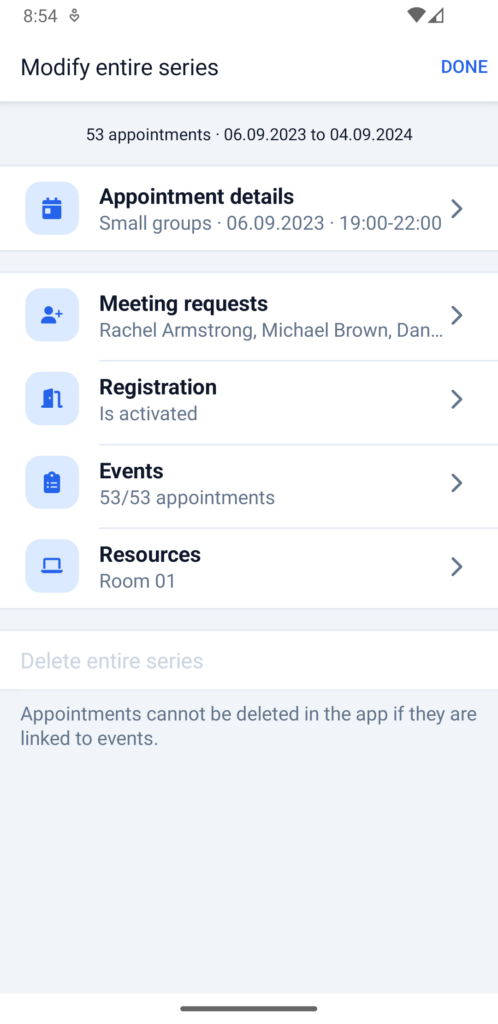Tap the Wi-Fi status icon
The image size is (498, 1024).
[416, 16]
